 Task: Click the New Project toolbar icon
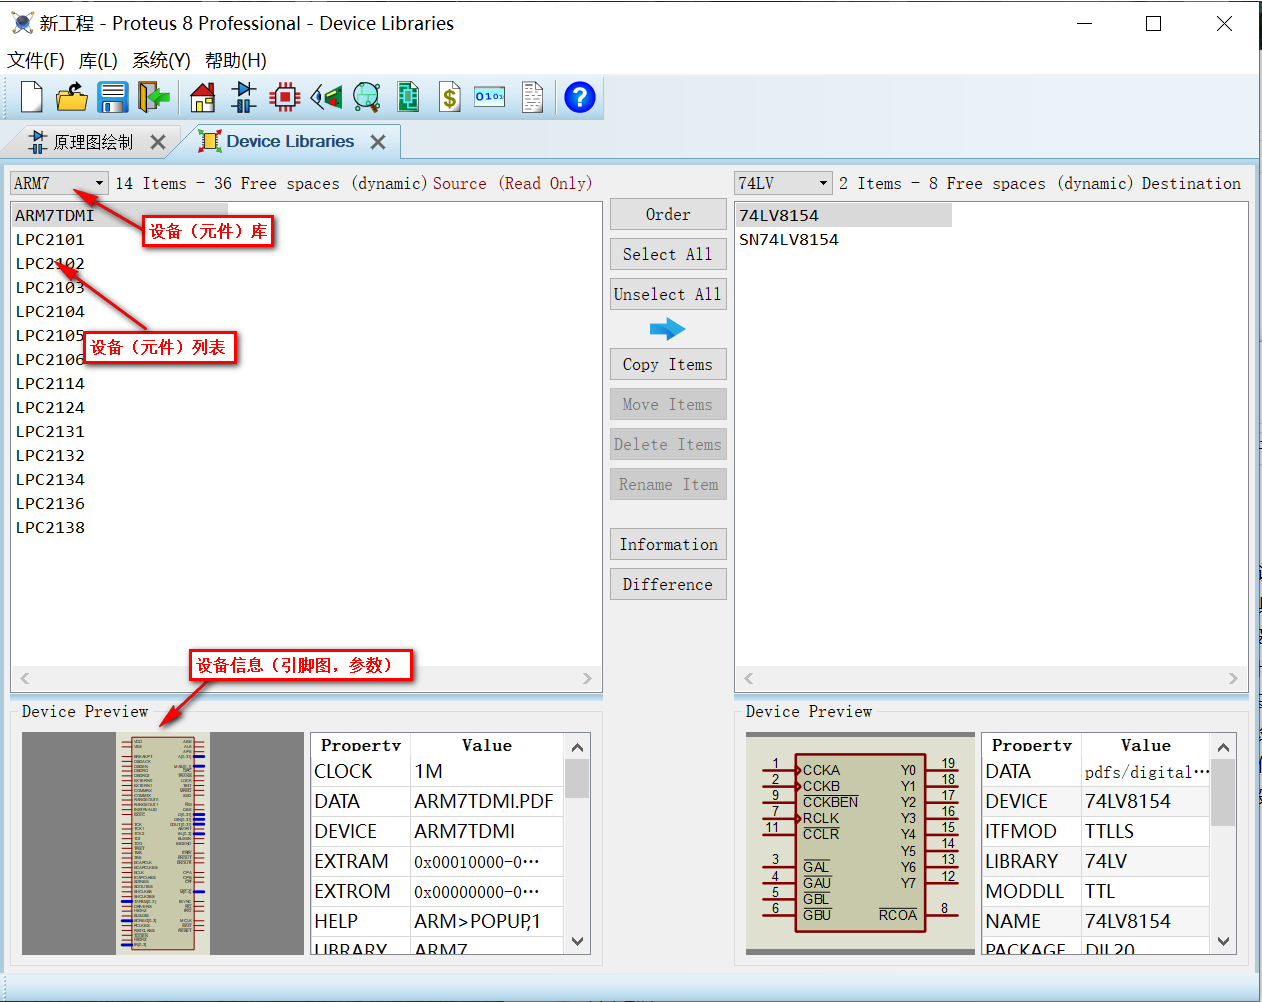point(31,97)
